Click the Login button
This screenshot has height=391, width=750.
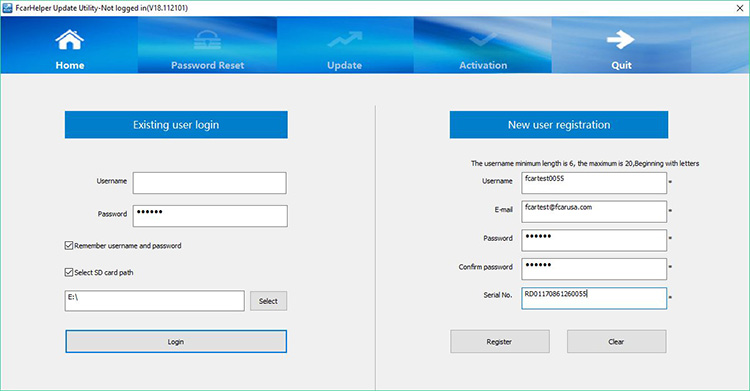pyautogui.click(x=176, y=341)
